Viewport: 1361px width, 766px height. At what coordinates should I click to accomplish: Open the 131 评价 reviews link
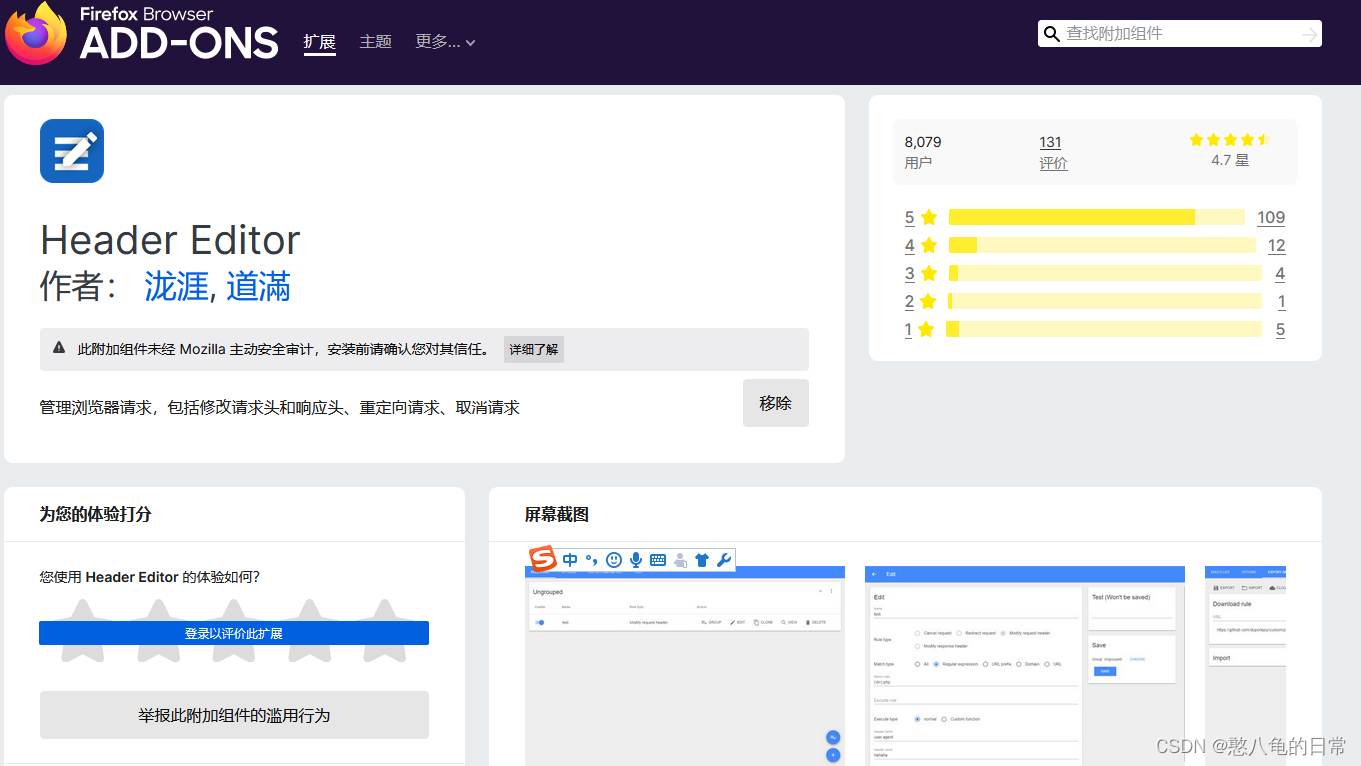tap(1053, 152)
